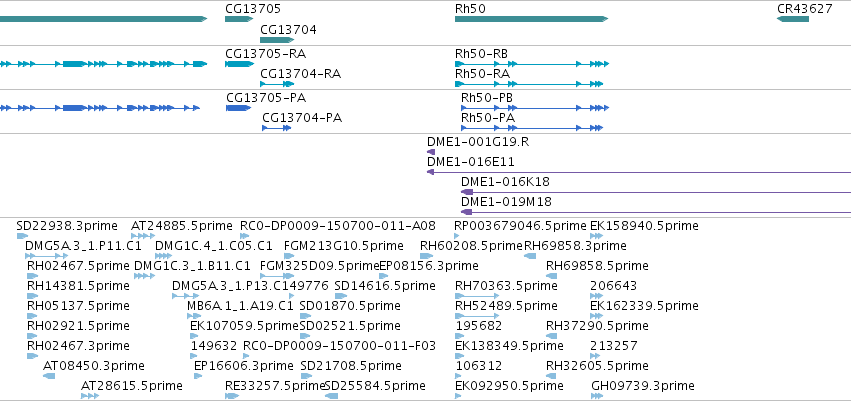Select the RH69858.3prime EST glyph
Image resolution: width=851 pixels, height=401 pixels.
point(530,256)
